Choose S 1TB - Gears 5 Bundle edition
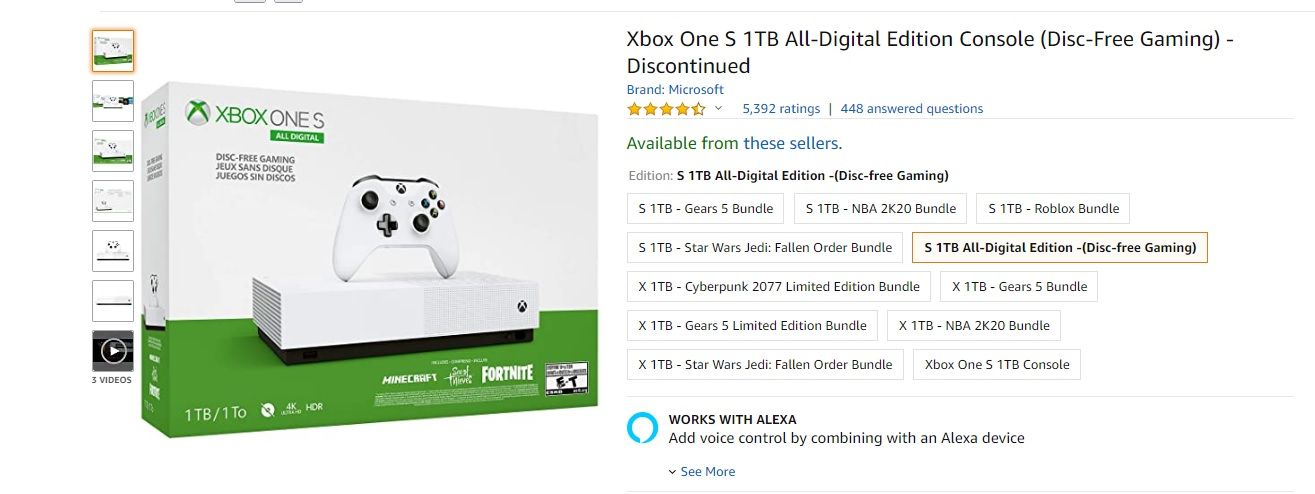Screen dimensions: 1315x494 point(706,209)
